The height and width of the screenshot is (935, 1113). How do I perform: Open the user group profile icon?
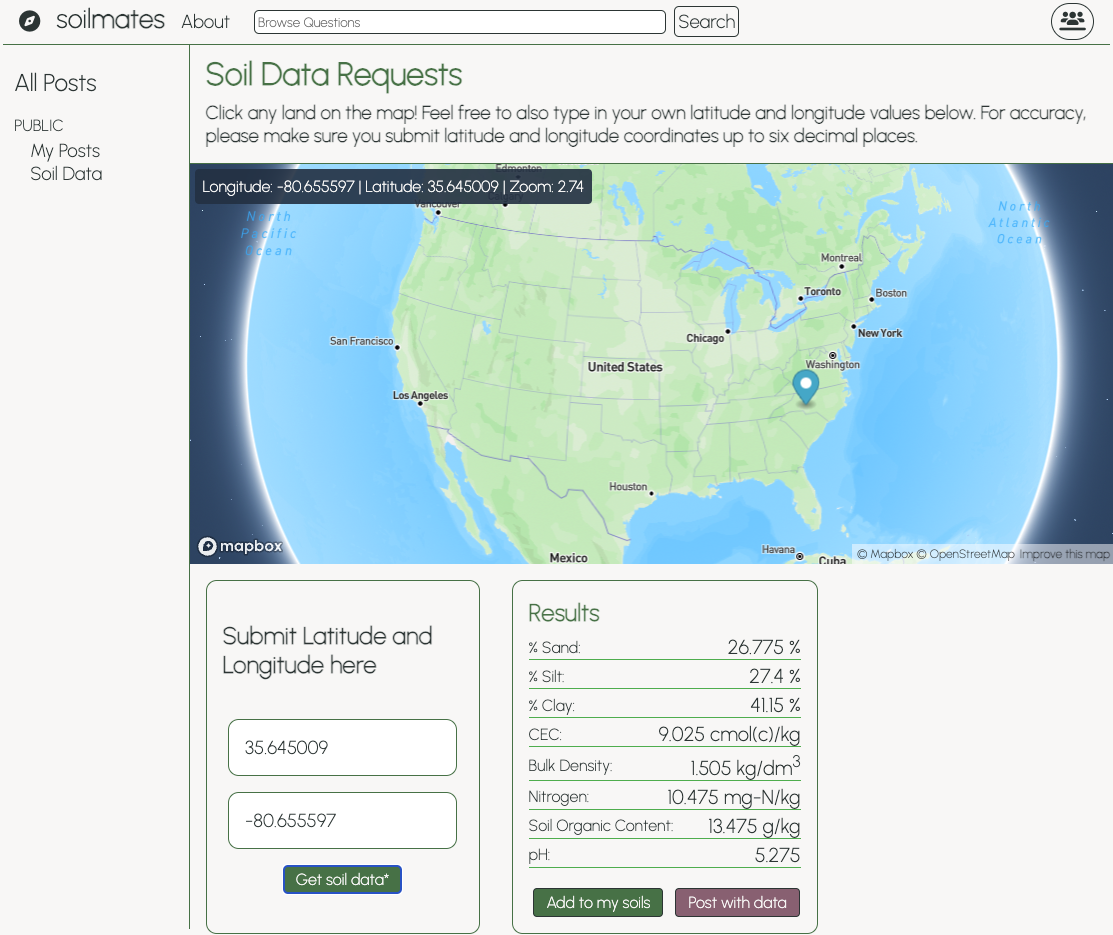(1072, 21)
